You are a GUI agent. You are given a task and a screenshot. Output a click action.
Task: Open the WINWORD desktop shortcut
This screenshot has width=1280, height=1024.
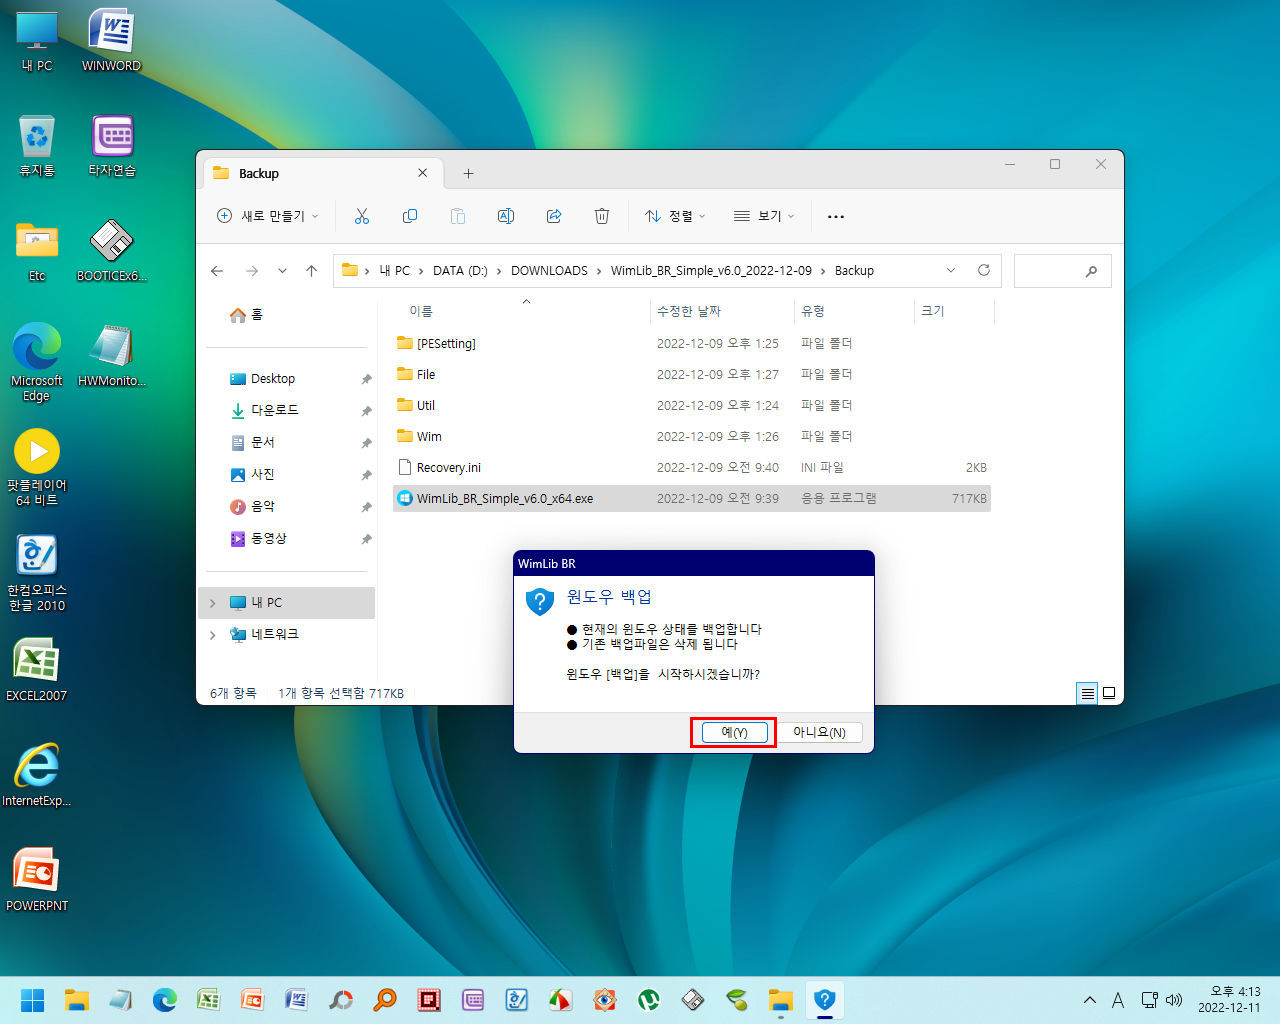111,41
